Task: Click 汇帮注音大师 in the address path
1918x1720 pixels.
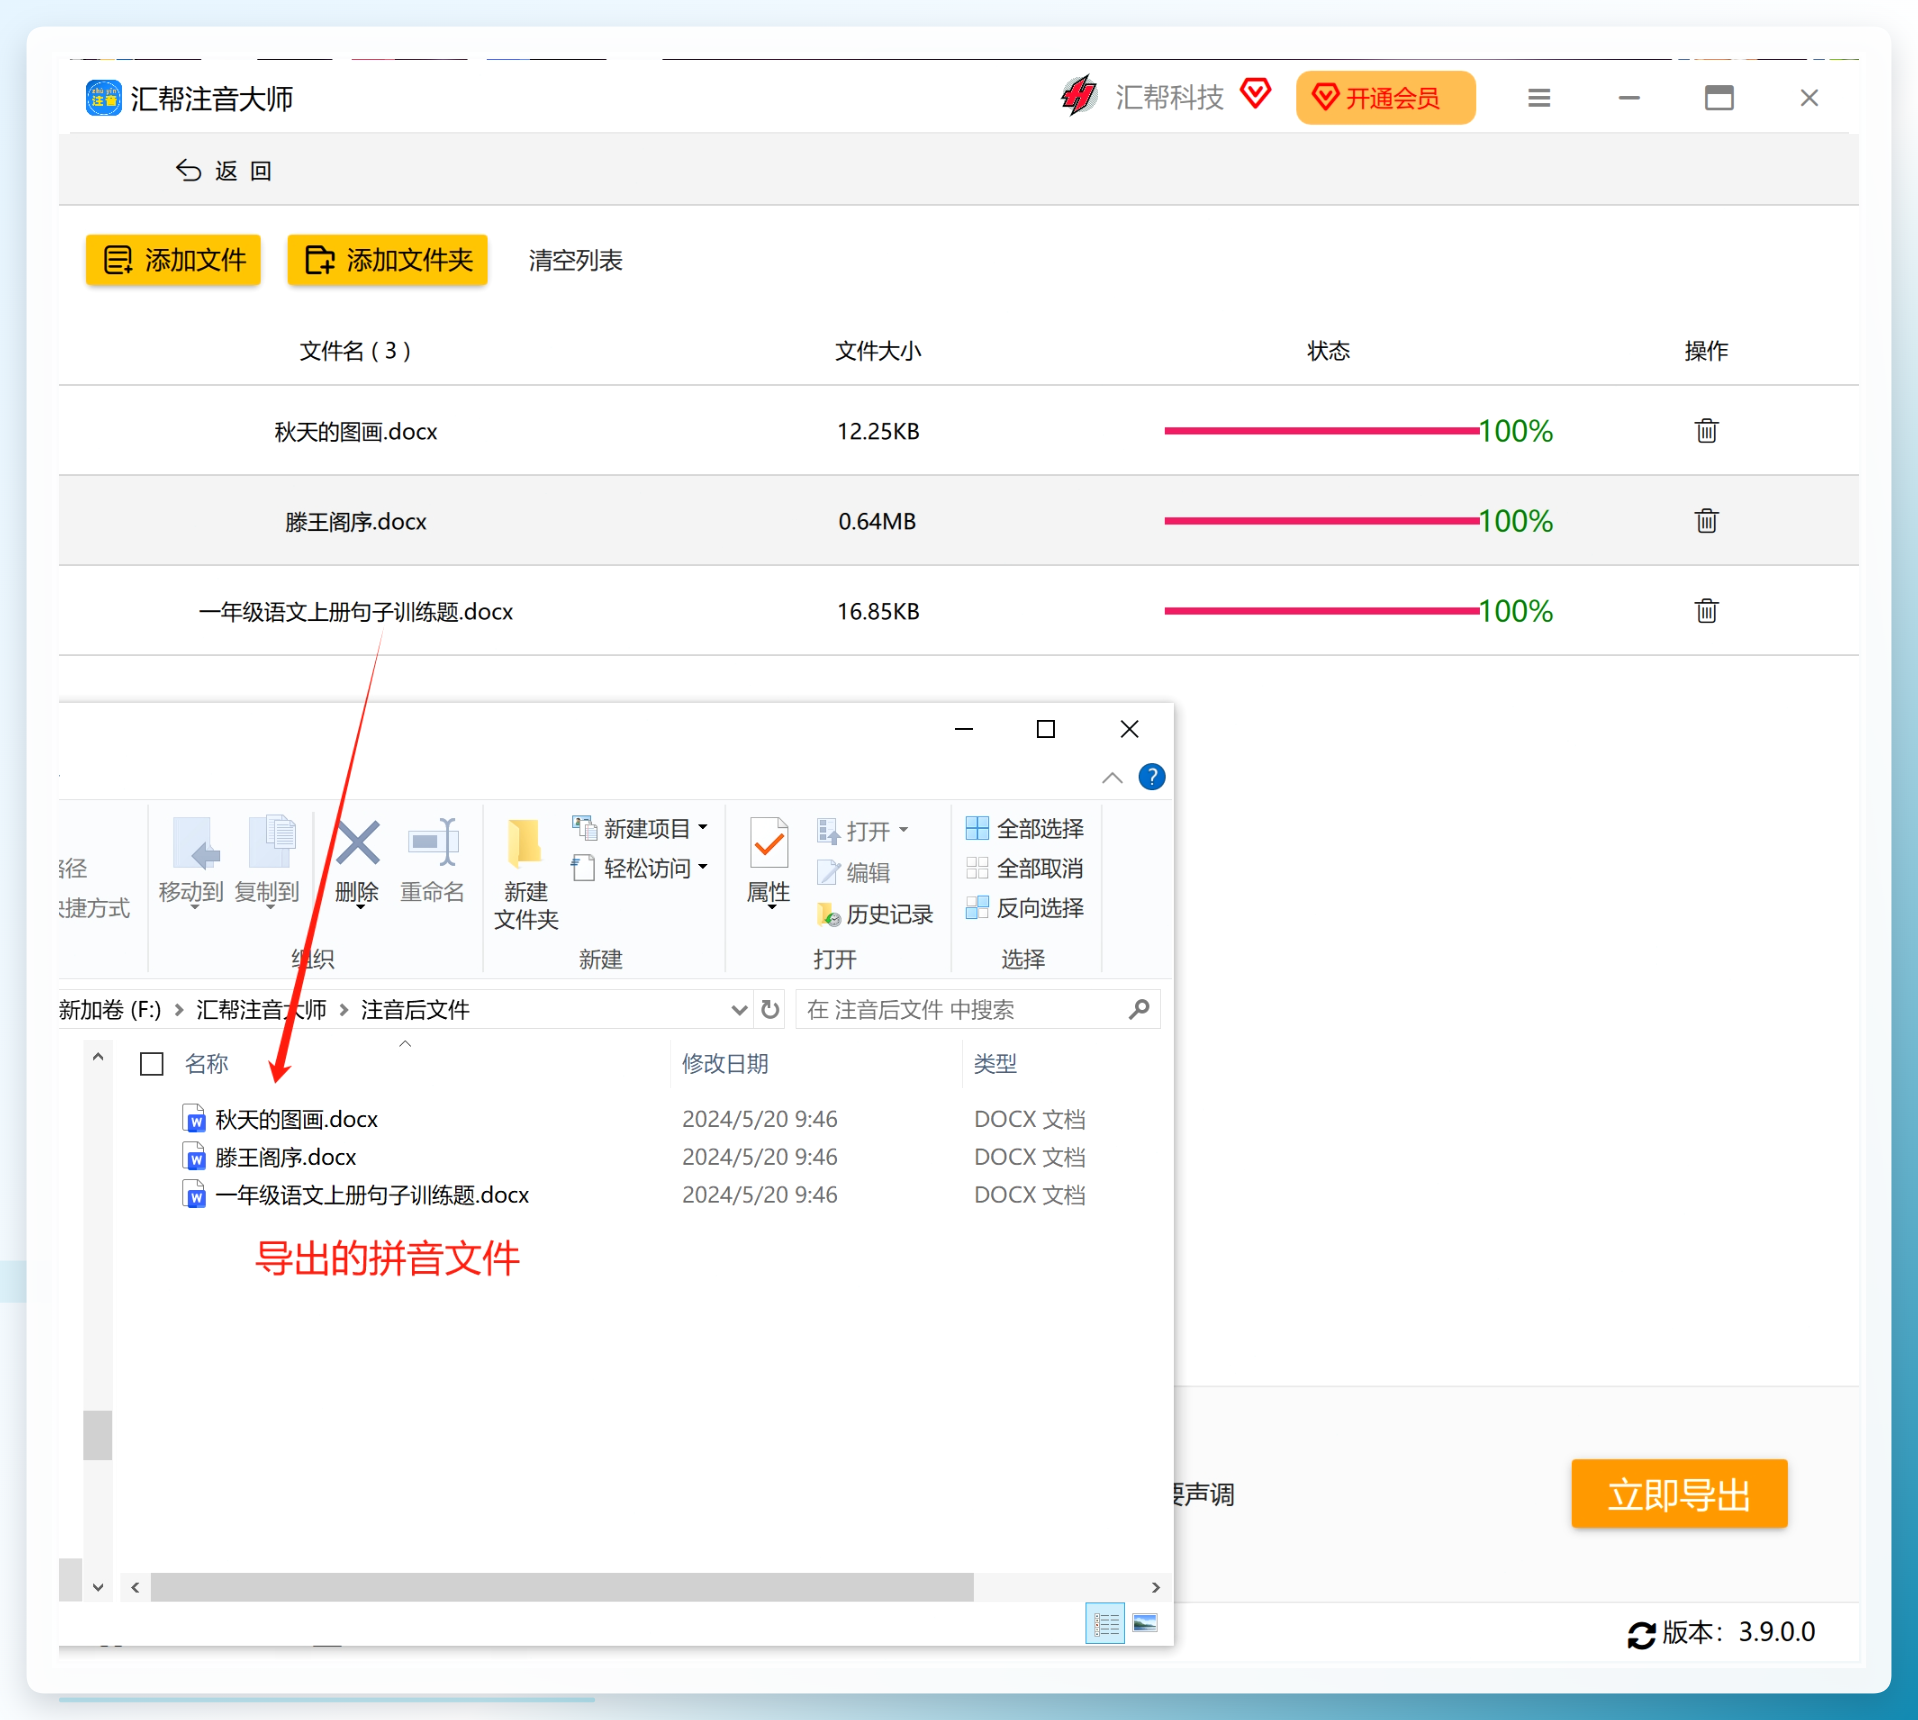Action: 261,1010
